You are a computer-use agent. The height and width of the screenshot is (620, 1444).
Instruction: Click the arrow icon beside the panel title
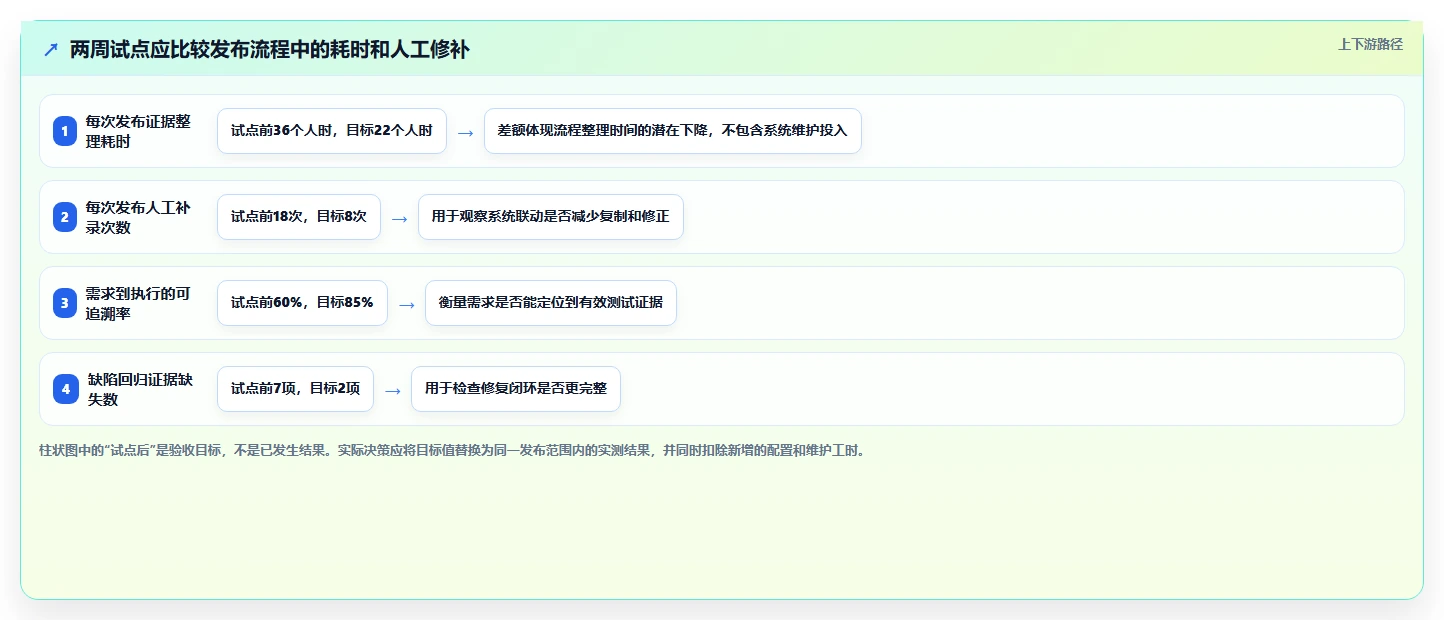click(51, 50)
